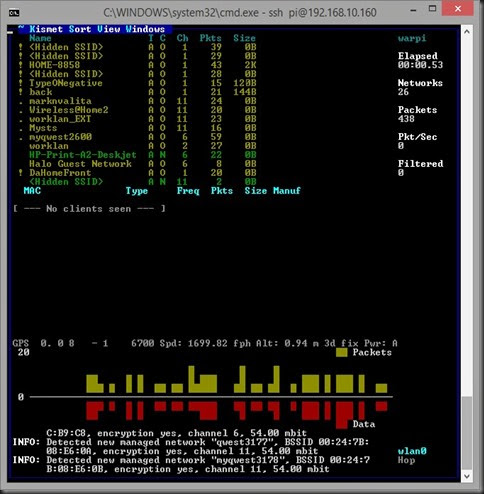Open the Sort menu
The width and height of the screenshot is (484, 494).
pos(80,29)
